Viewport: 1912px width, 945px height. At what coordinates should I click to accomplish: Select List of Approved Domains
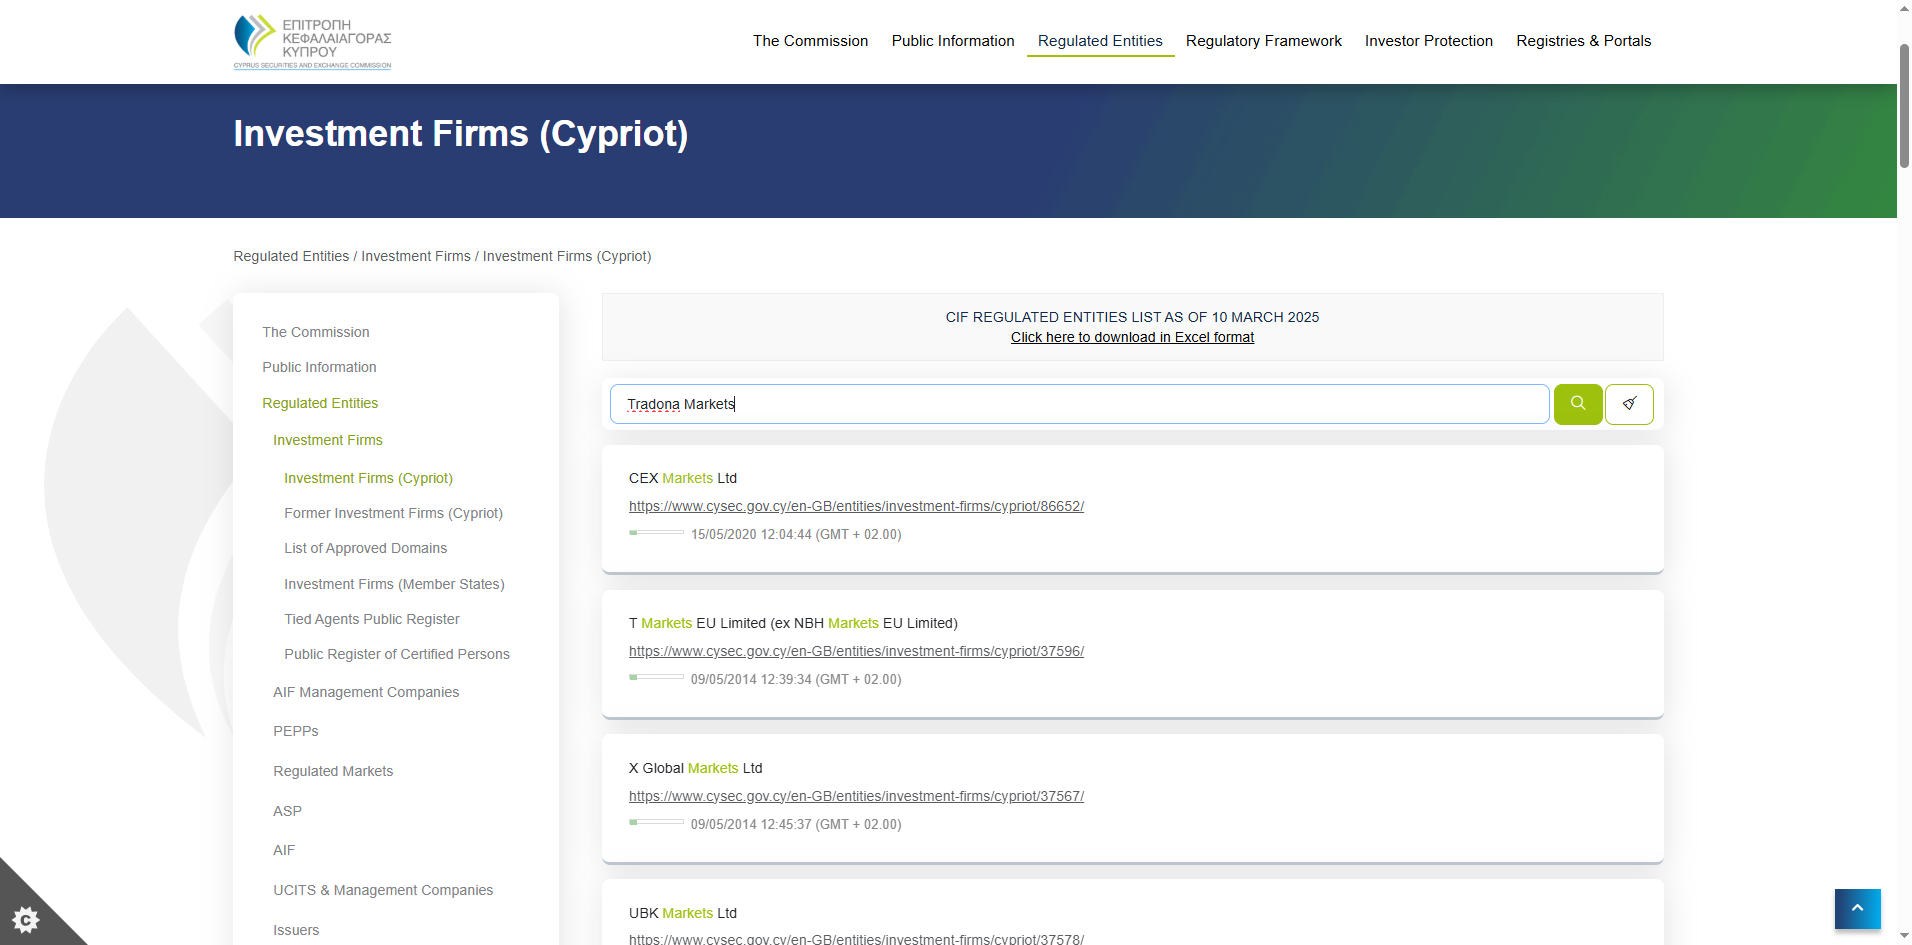pyautogui.click(x=365, y=548)
